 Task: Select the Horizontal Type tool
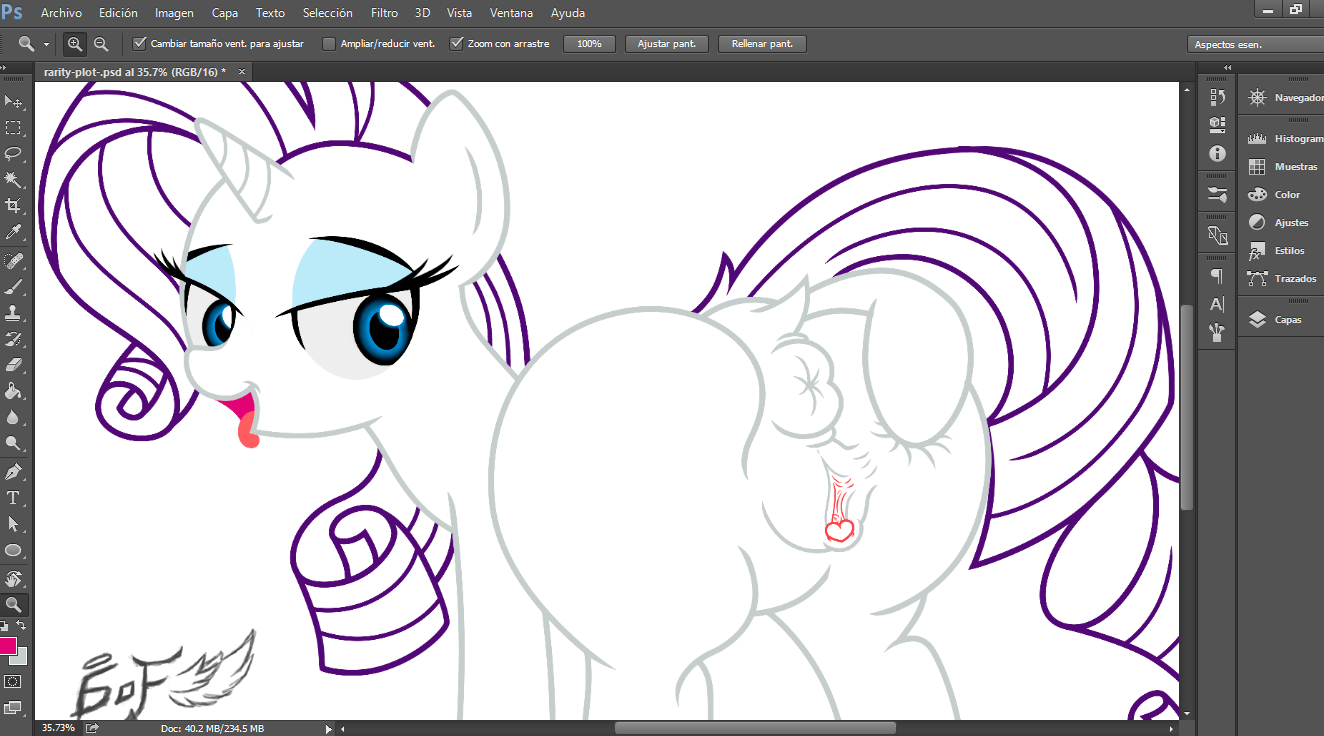(14, 498)
